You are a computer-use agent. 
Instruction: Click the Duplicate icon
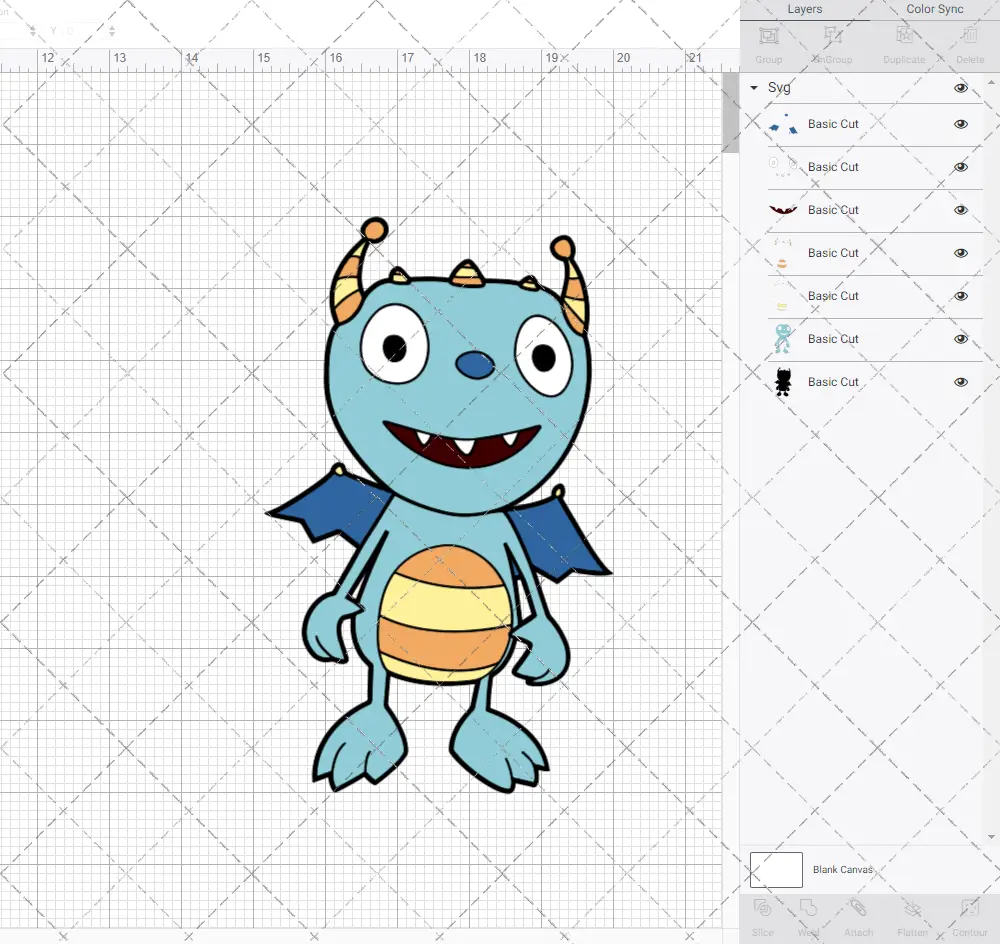pyautogui.click(x=904, y=36)
